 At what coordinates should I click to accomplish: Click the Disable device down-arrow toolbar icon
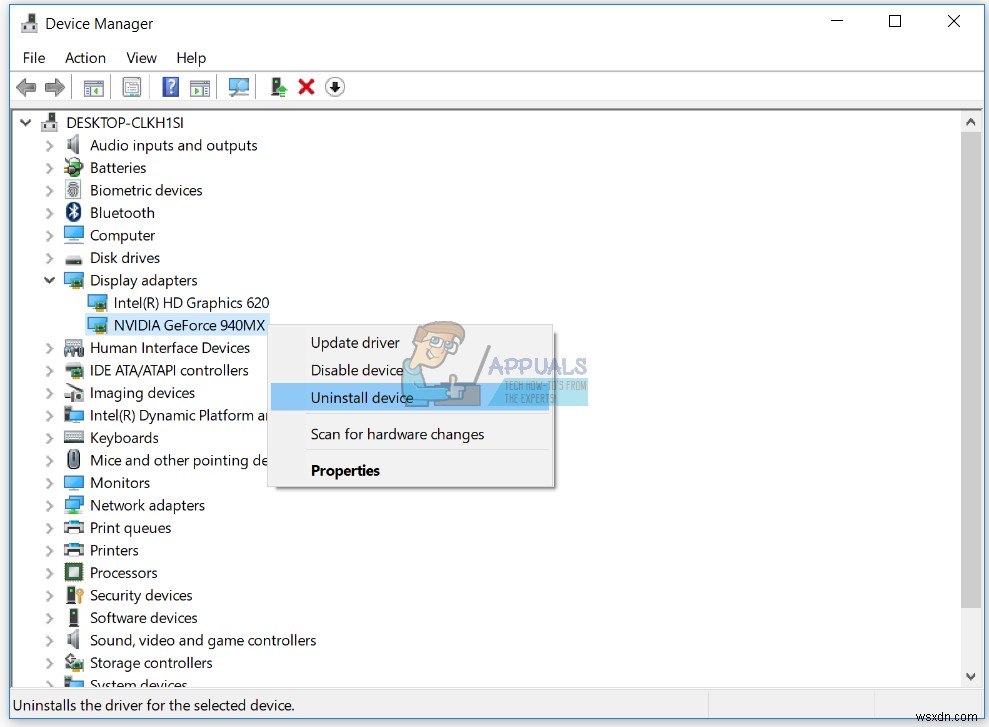[x=334, y=87]
